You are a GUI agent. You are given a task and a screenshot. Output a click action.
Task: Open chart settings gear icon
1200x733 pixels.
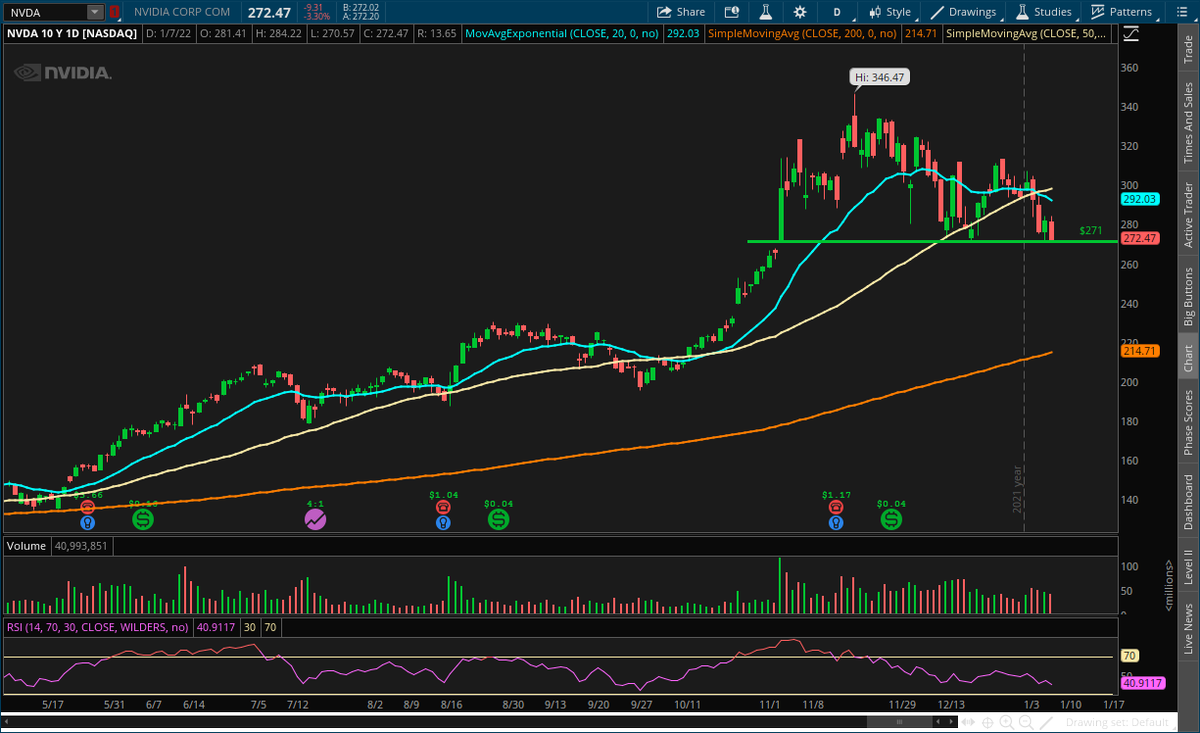[800, 12]
